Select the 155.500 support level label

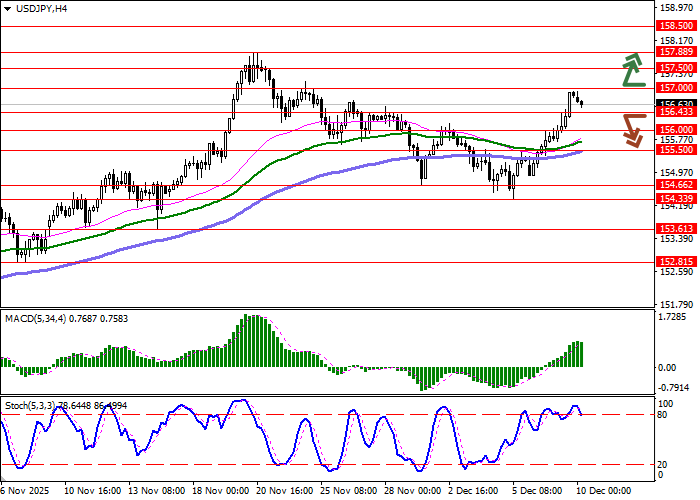click(x=677, y=150)
